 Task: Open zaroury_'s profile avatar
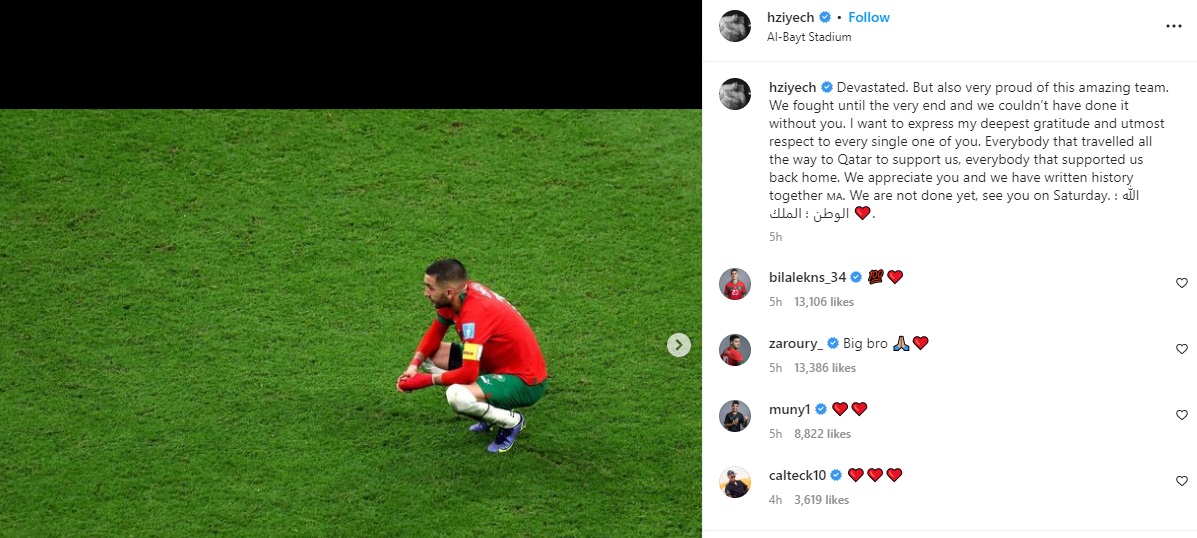point(735,350)
